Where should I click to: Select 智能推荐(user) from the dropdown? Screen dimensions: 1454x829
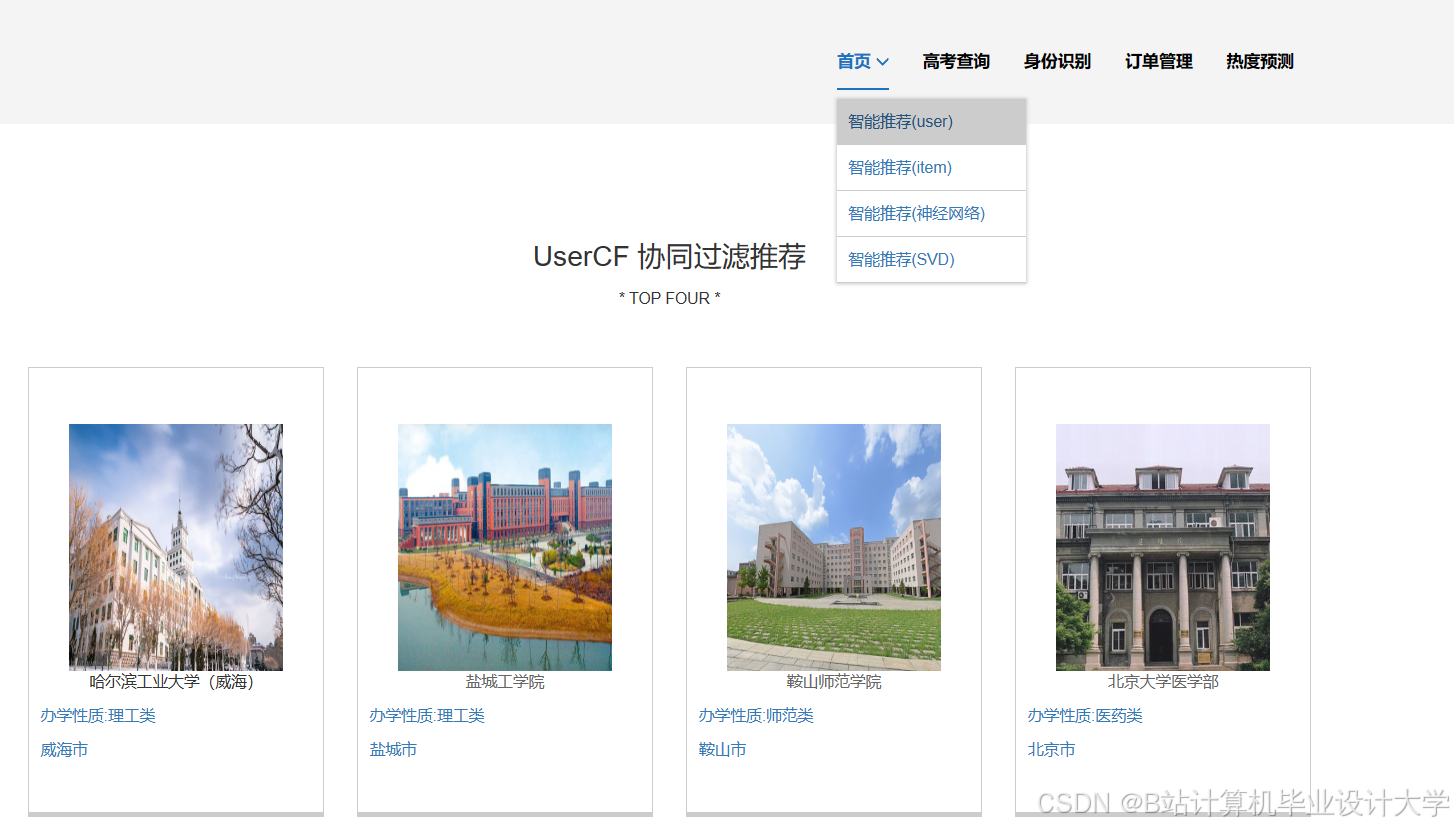point(898,121)
